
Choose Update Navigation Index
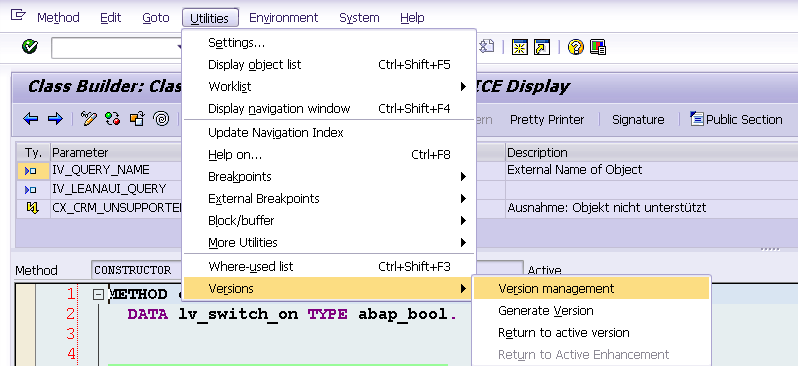pos(329,133)
